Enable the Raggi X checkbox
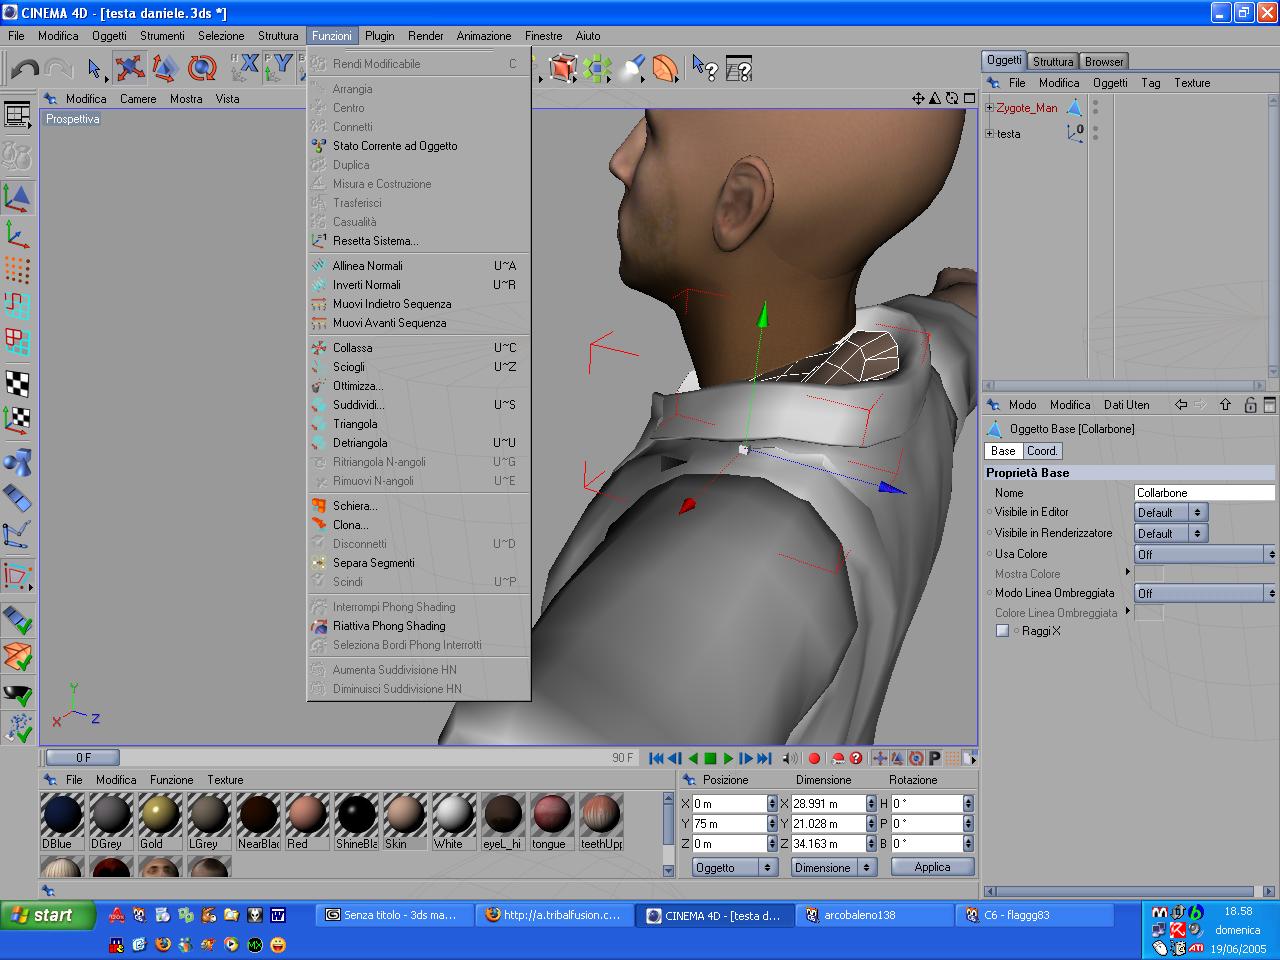1280x960 pixels. click(1002, 631)
